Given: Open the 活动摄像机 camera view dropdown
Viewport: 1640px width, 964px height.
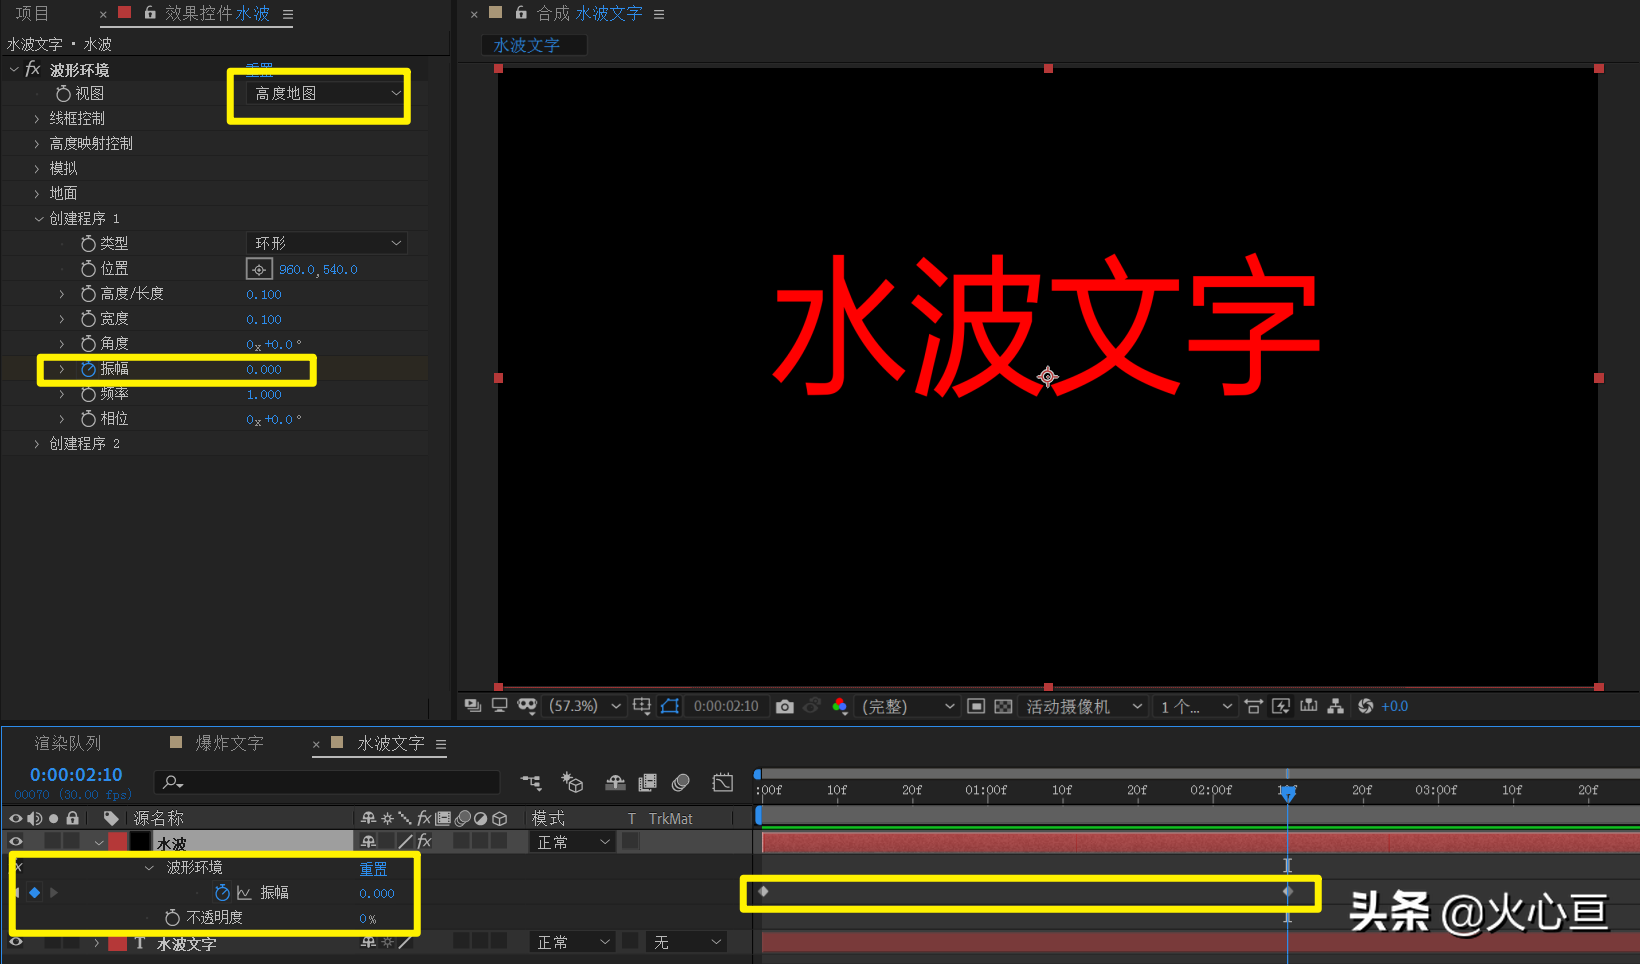Looking at the screenshot, I should 1084,706.
